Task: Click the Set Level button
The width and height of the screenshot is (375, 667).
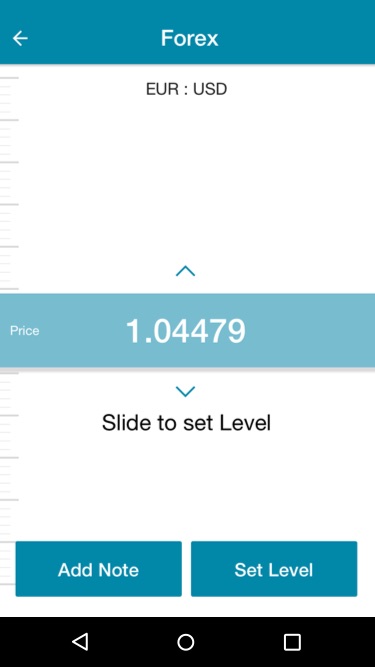Action: click(274, 569)
